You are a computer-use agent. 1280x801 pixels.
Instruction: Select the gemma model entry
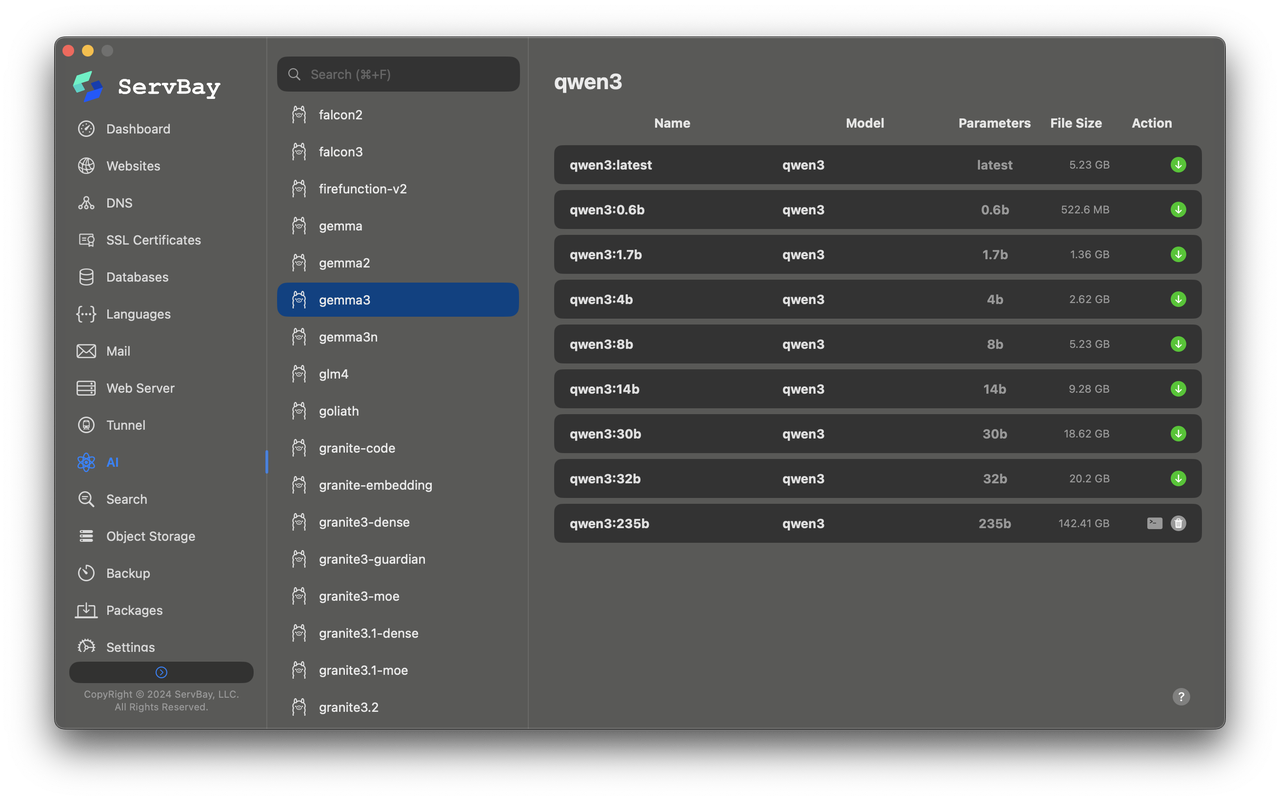398,226
